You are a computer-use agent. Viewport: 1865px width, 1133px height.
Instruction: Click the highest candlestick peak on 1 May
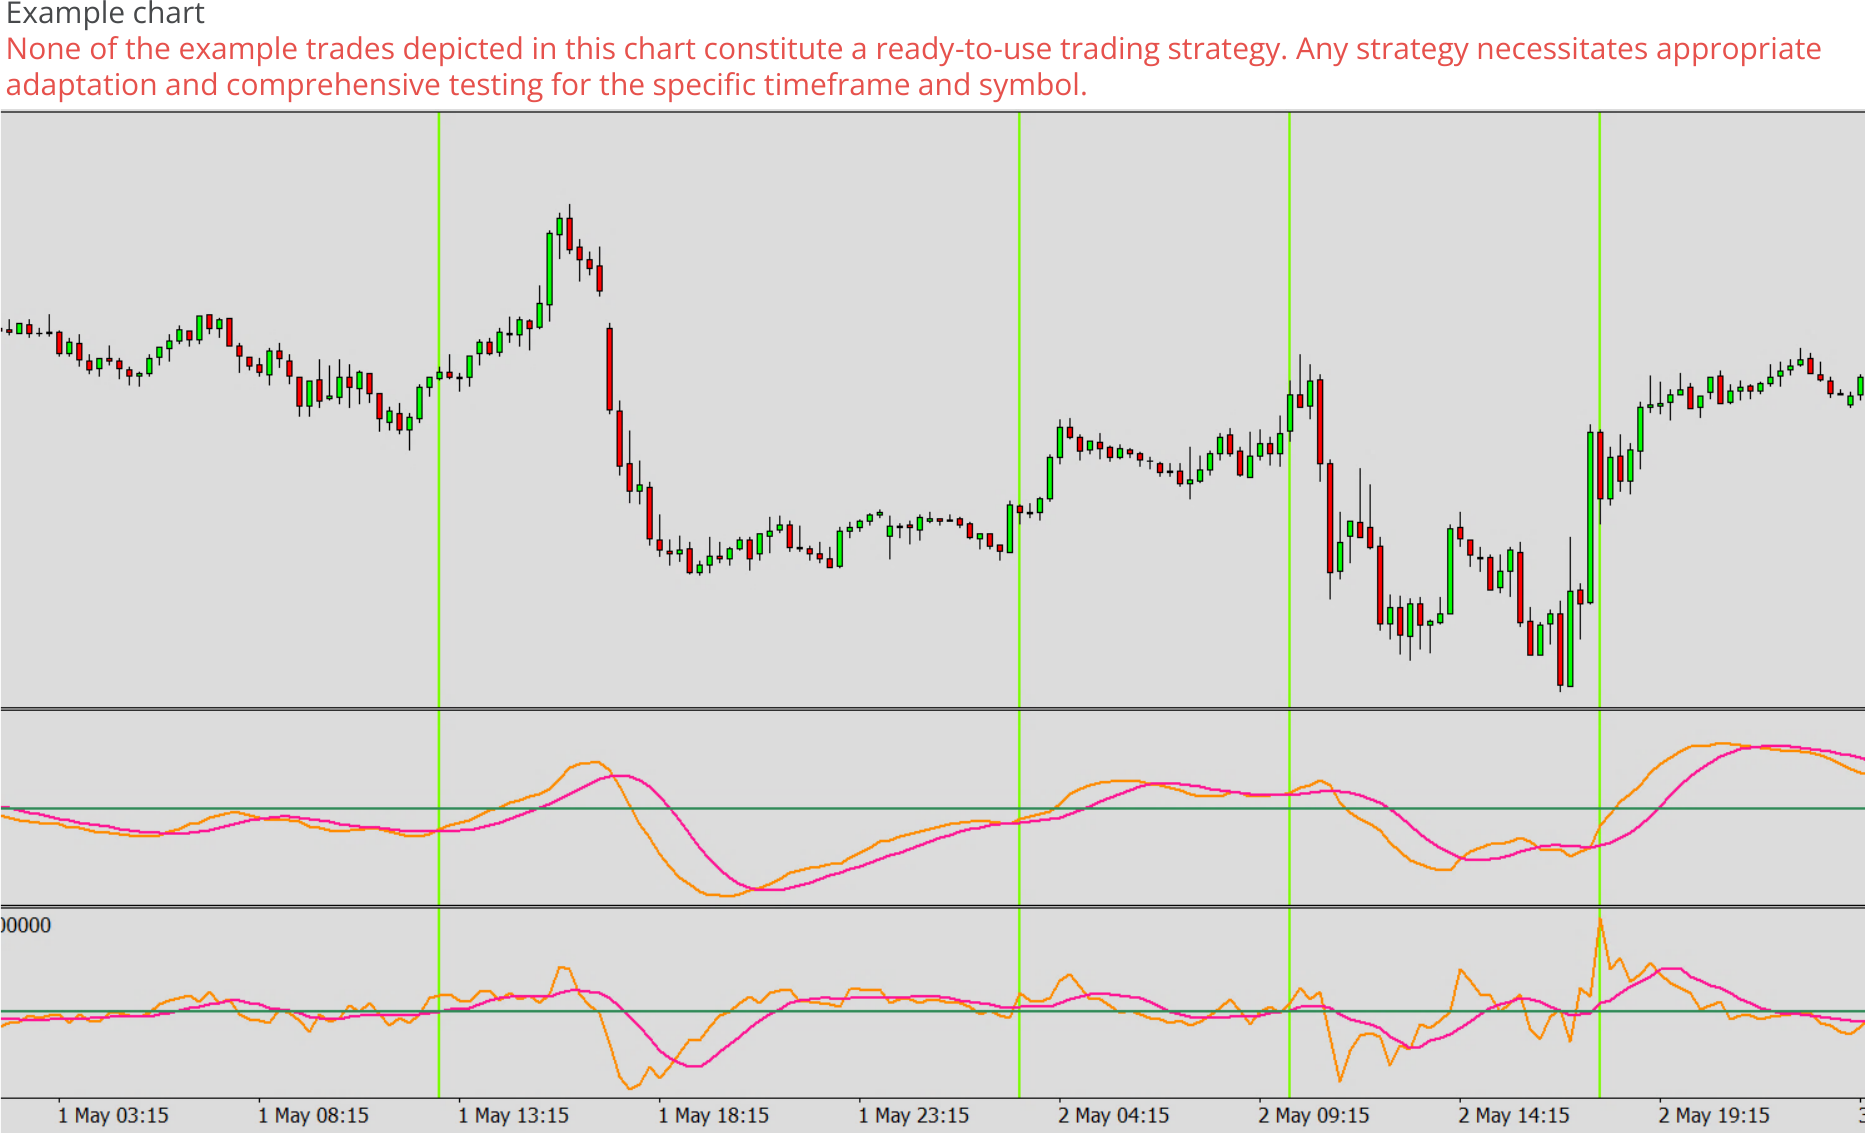click(569, 228)
